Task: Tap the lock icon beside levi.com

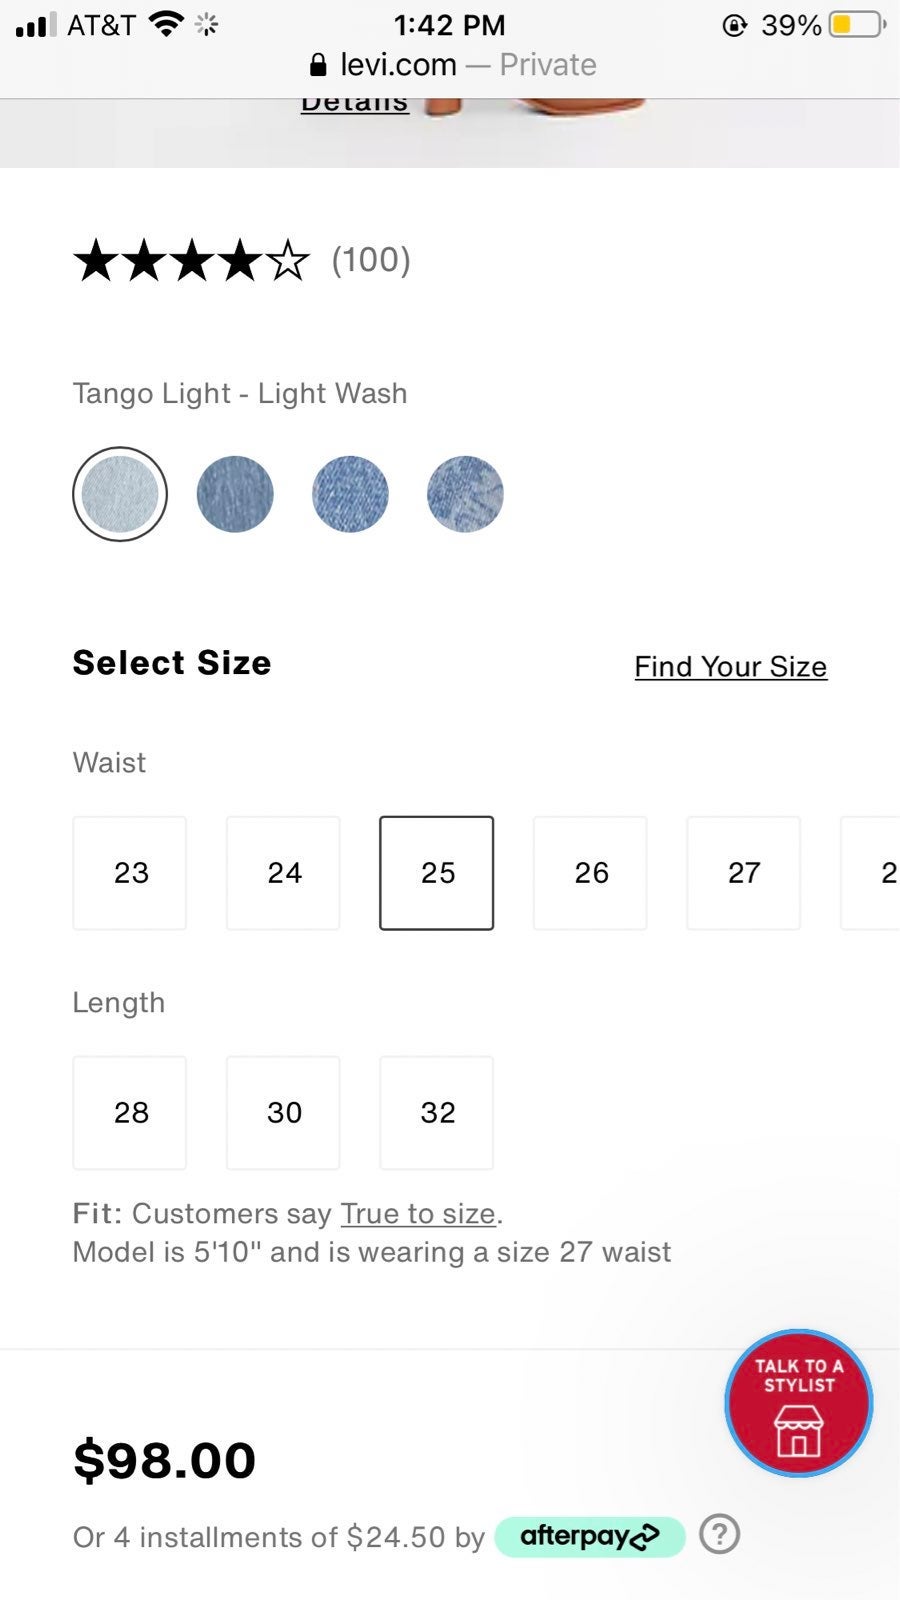Action: [x=318, y=65]
